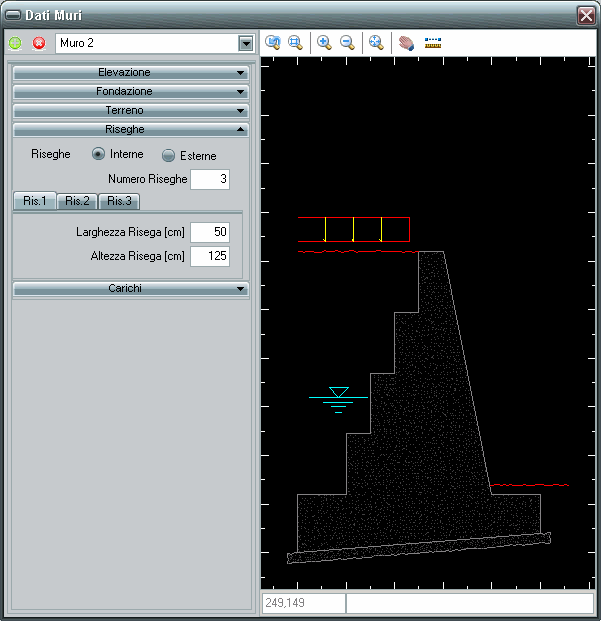The width and height of the screenshot is (601, 621).
Task: Open the Muro 2 dropdown list
Action: [x=245, y=43]
